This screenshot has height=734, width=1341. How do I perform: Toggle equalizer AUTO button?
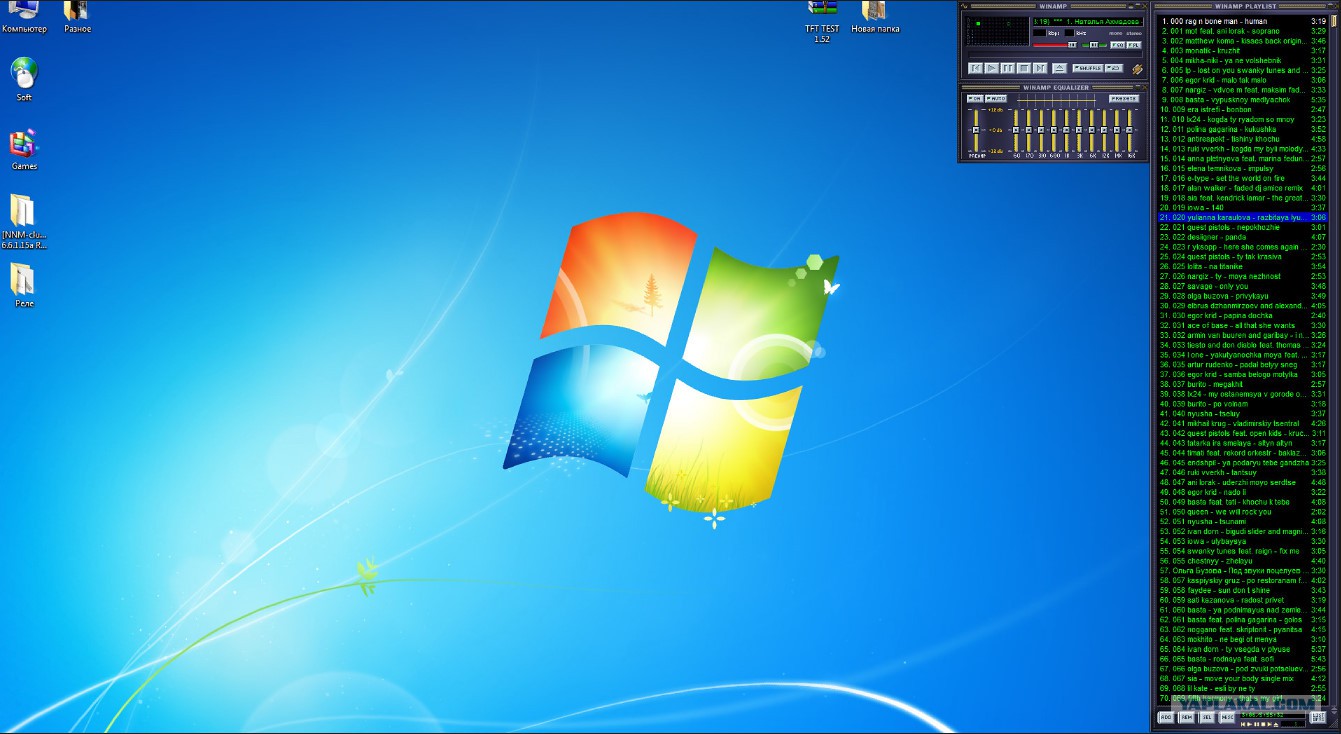(996, 99)
